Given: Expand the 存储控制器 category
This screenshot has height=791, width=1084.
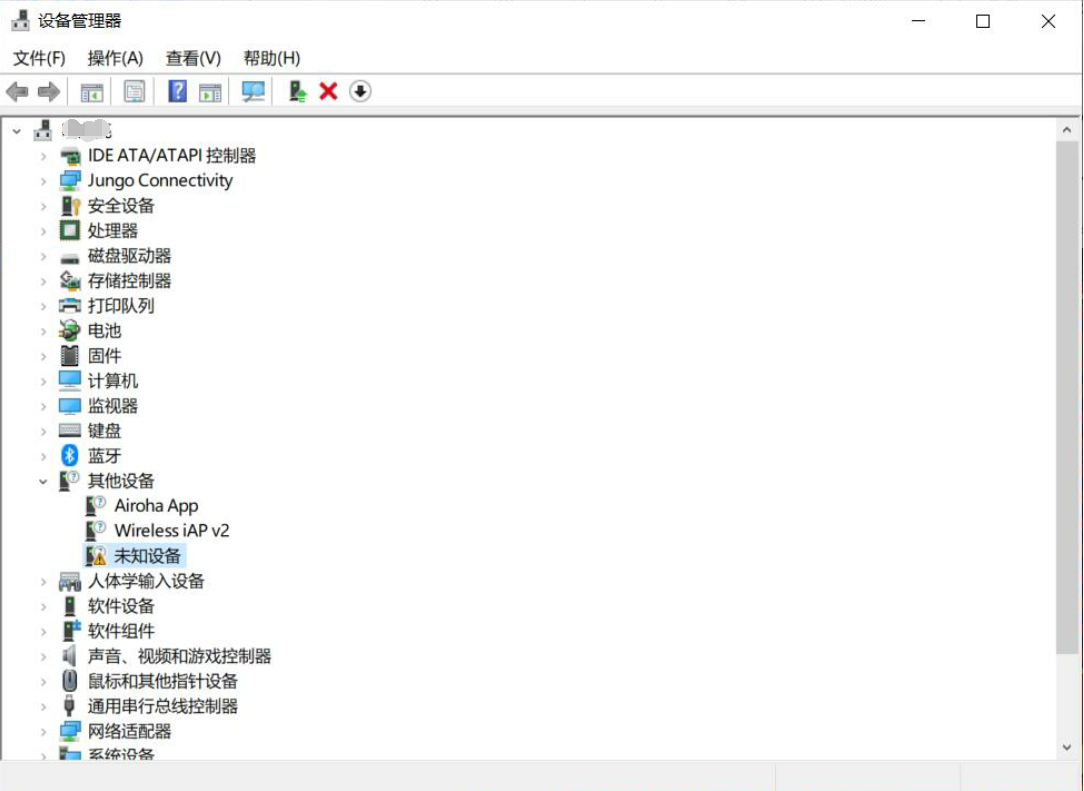Looking at the screenshot, I should click(x=43, y=281).
